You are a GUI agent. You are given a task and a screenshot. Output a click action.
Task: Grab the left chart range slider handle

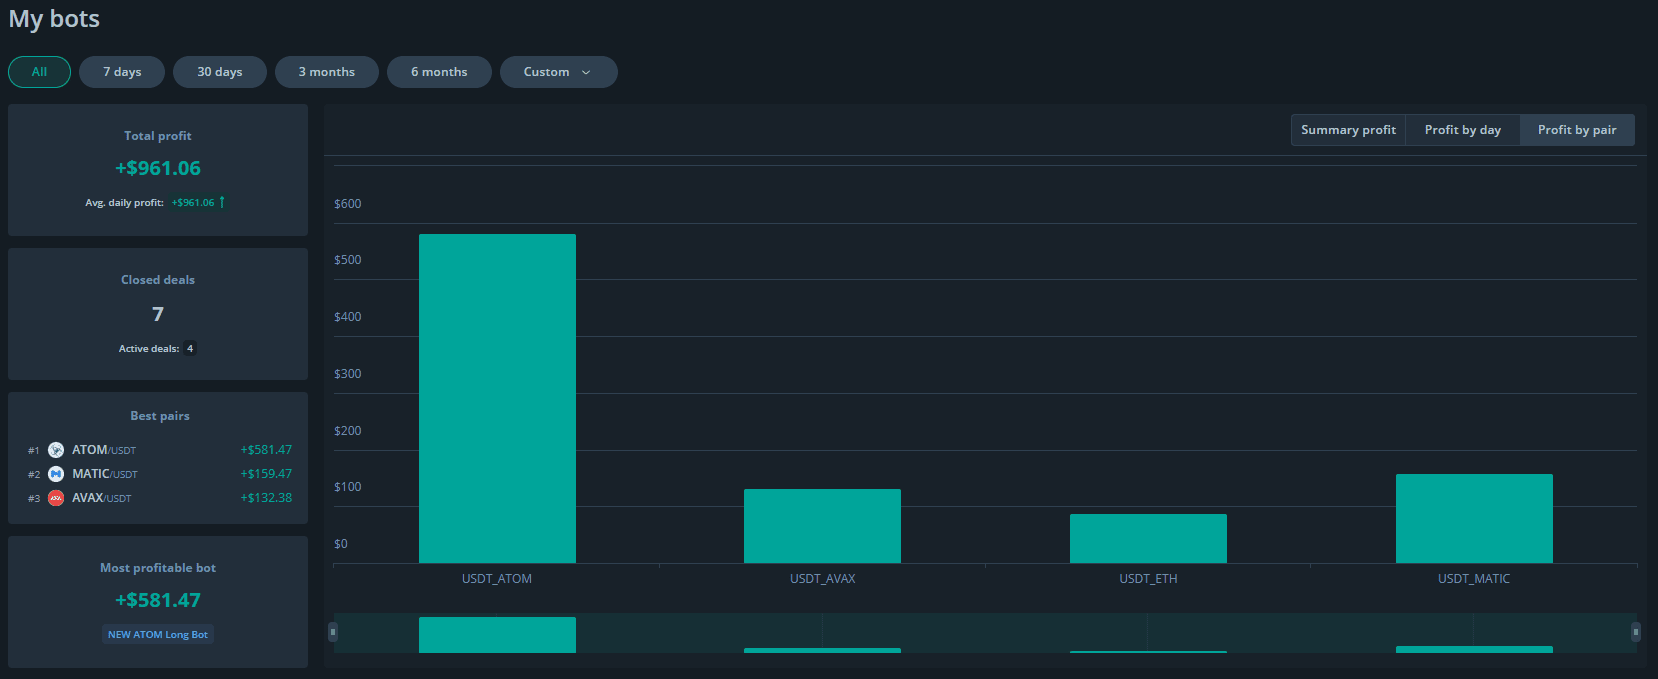tap(333, 632)
